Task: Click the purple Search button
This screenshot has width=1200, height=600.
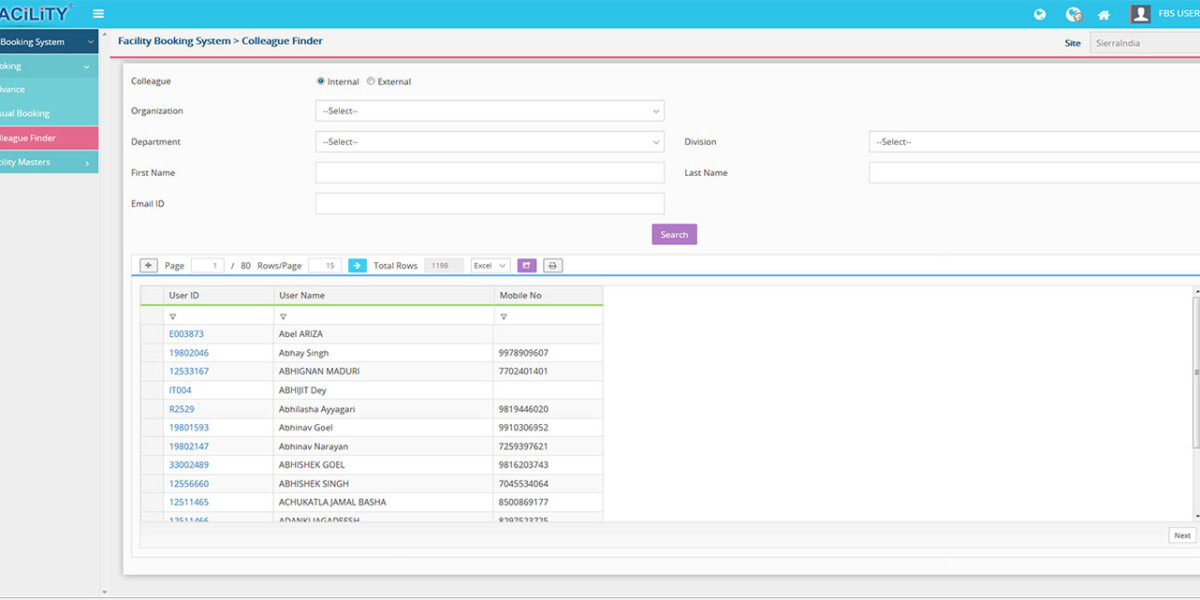Action: pyautogui.click(x=674, y=235)
